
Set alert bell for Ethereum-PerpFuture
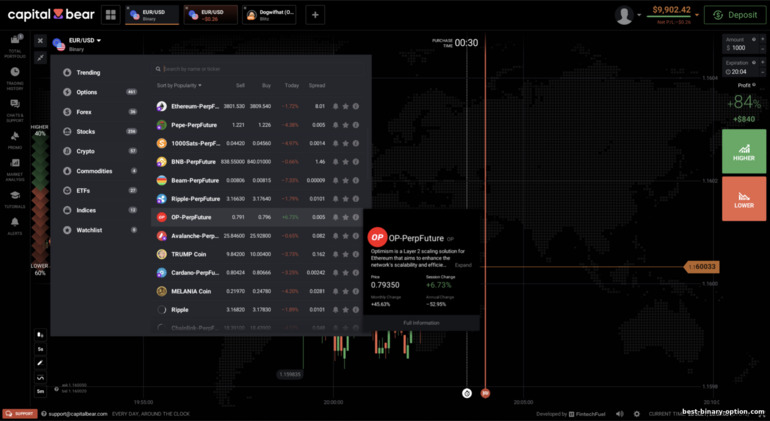pos(335,106)
